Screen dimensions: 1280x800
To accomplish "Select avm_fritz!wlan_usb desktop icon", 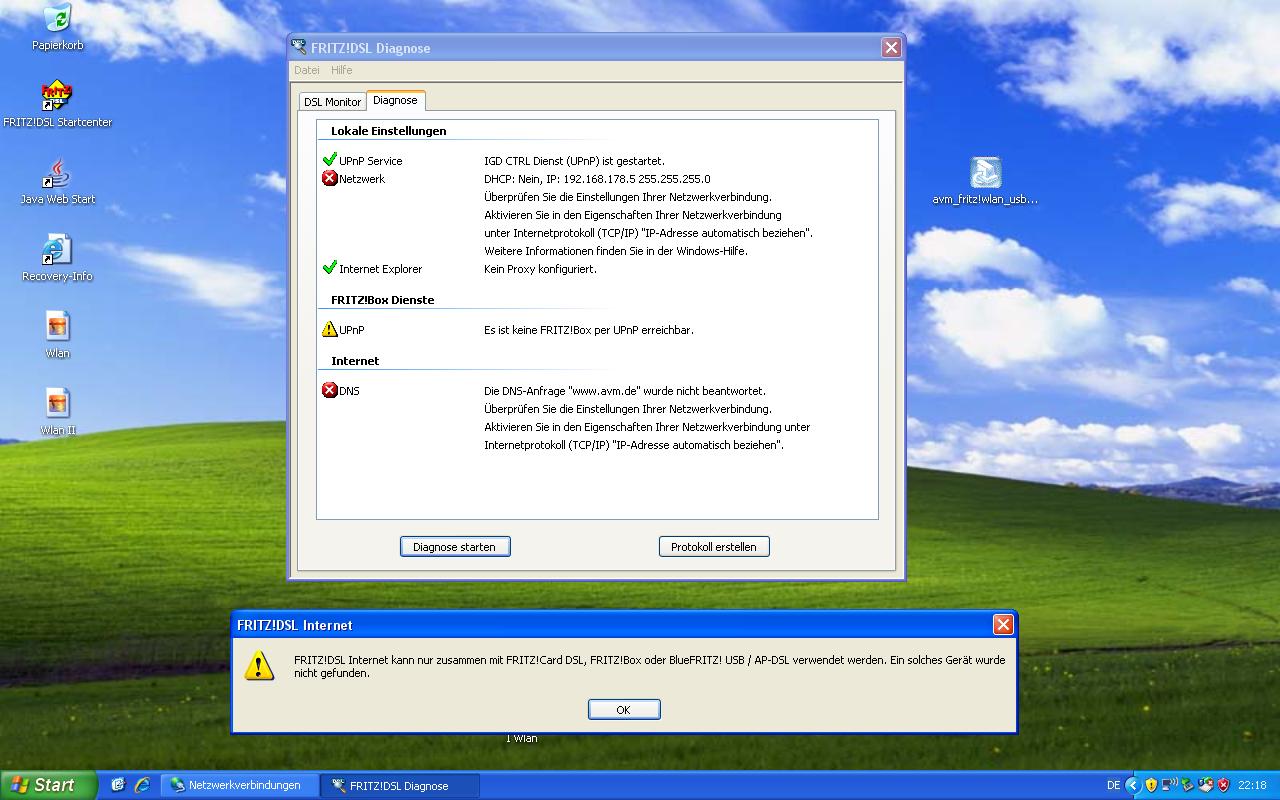I will tap(986, 180).
